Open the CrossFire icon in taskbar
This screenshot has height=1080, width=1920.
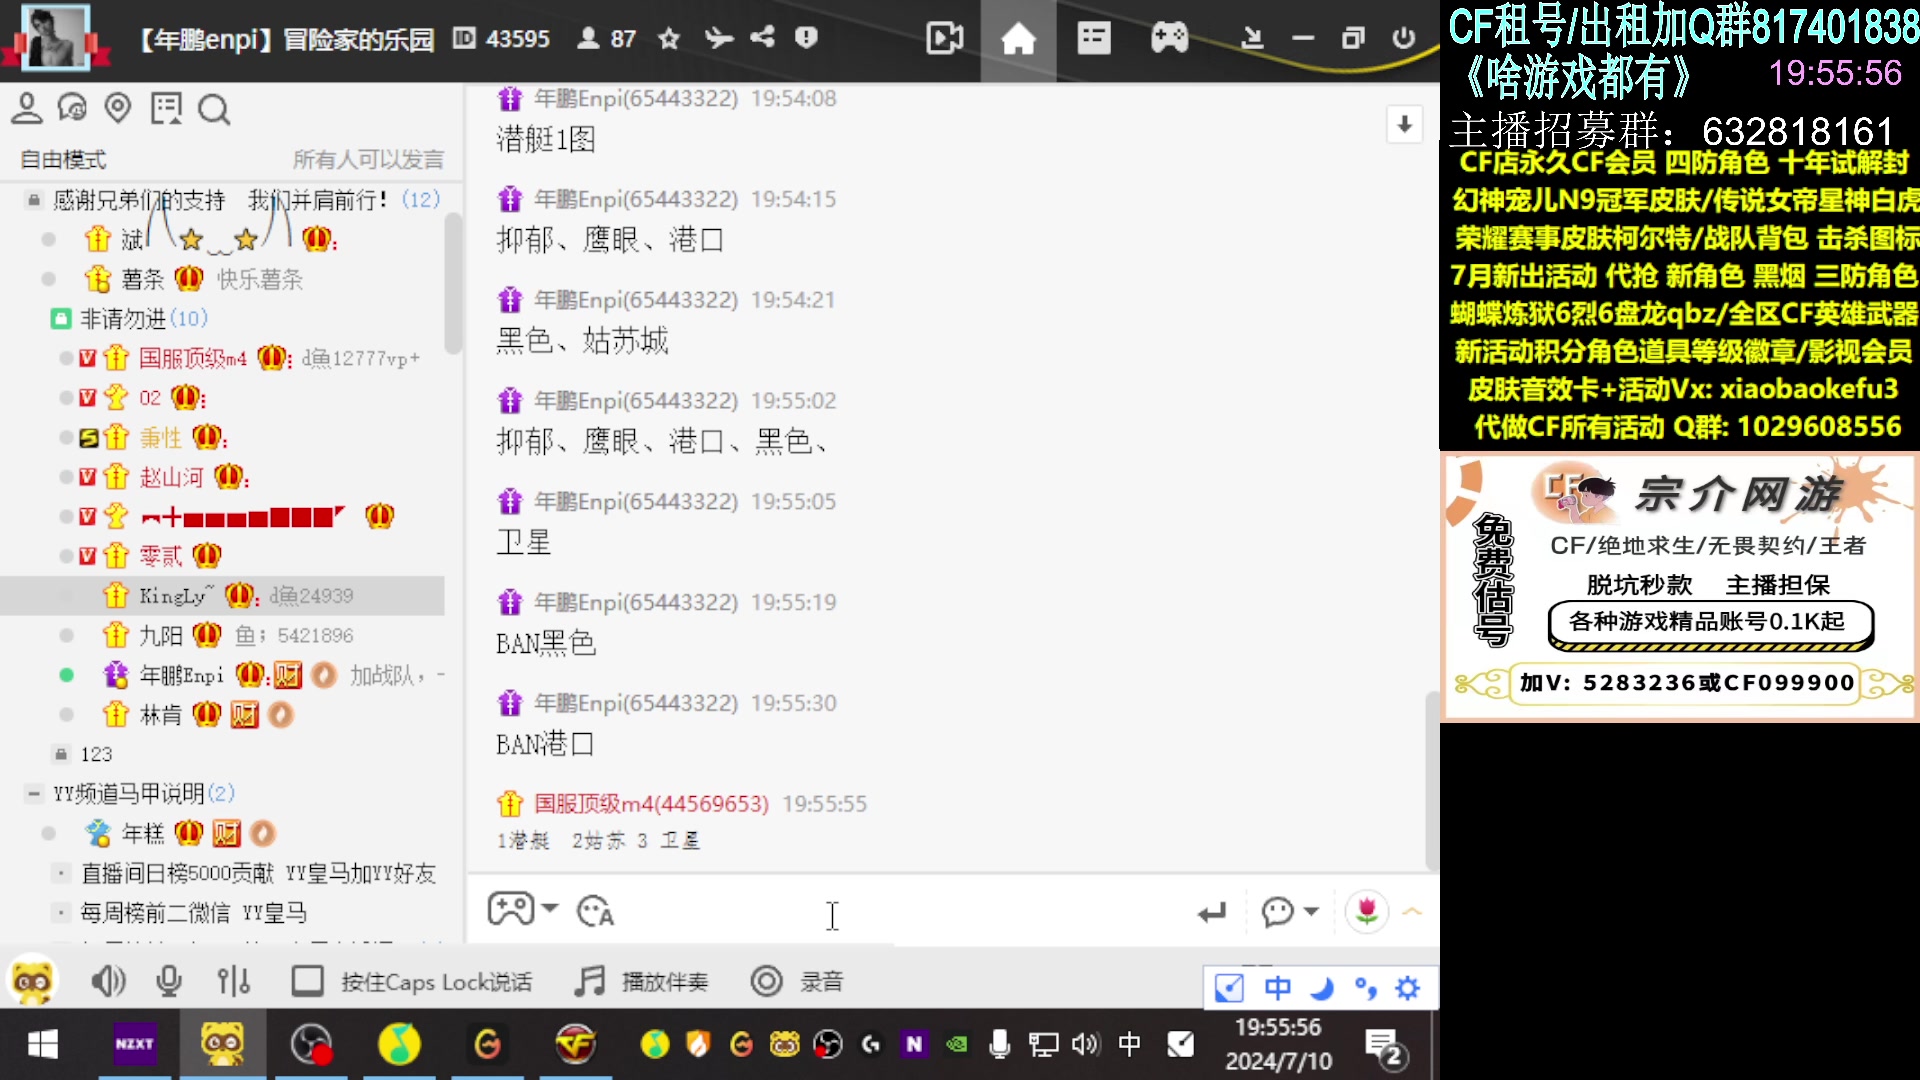coord(575,1044)
